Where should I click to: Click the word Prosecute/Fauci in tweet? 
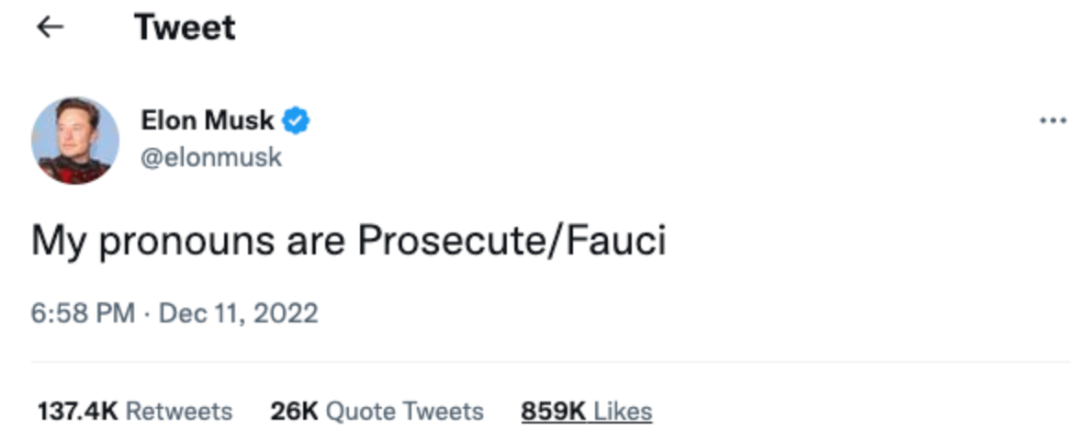pos(511,242)
